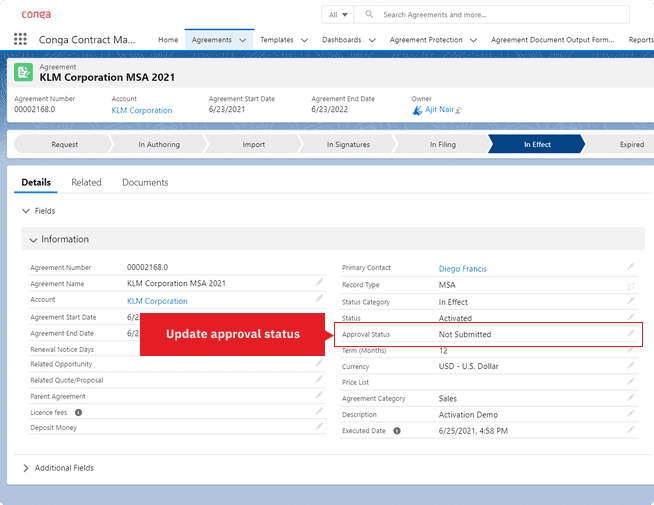Edit Agreement Name using pencil icon

coord(319,283)
